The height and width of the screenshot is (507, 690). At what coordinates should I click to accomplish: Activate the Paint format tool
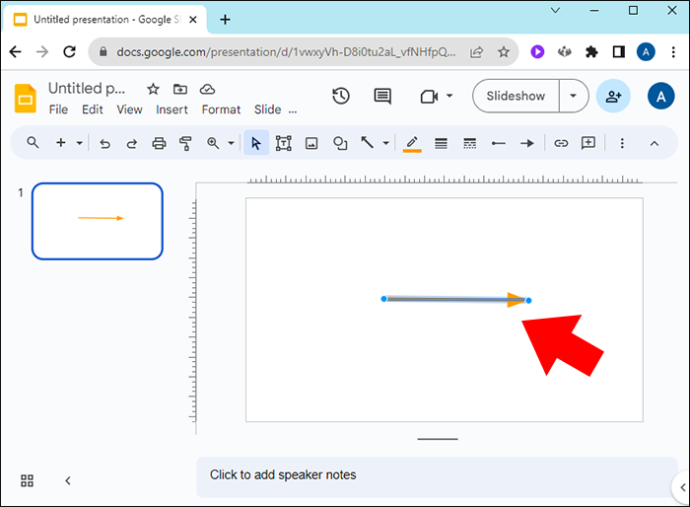(186, 143)
